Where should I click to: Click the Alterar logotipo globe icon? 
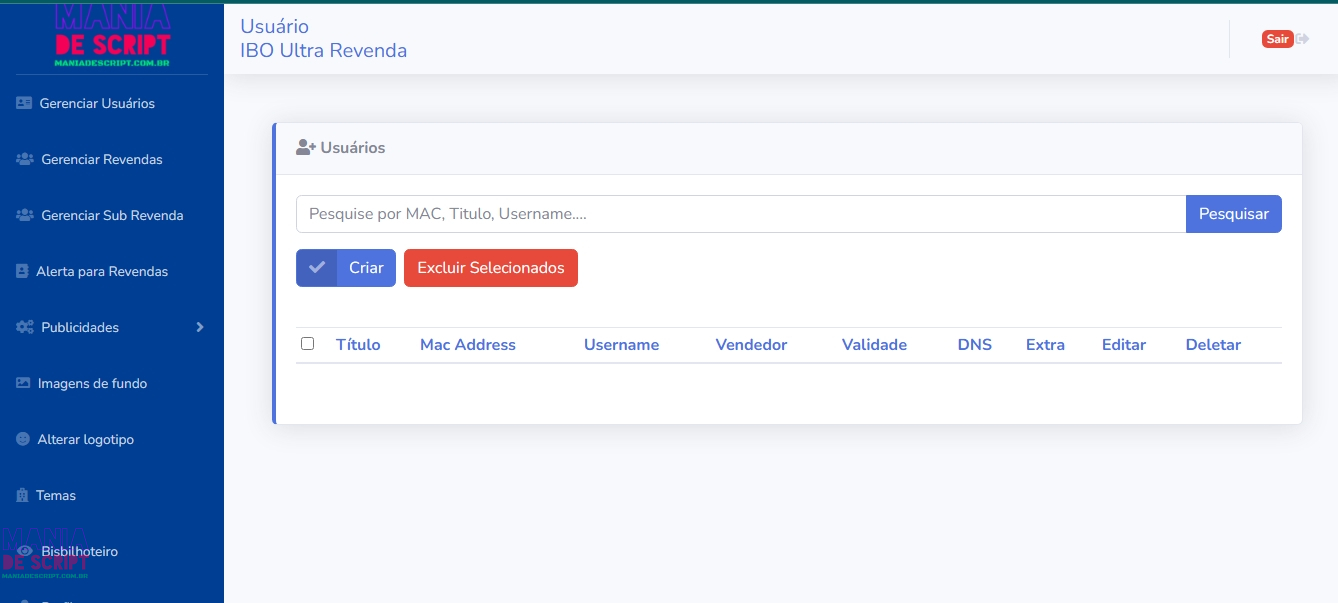click(23, 439)
